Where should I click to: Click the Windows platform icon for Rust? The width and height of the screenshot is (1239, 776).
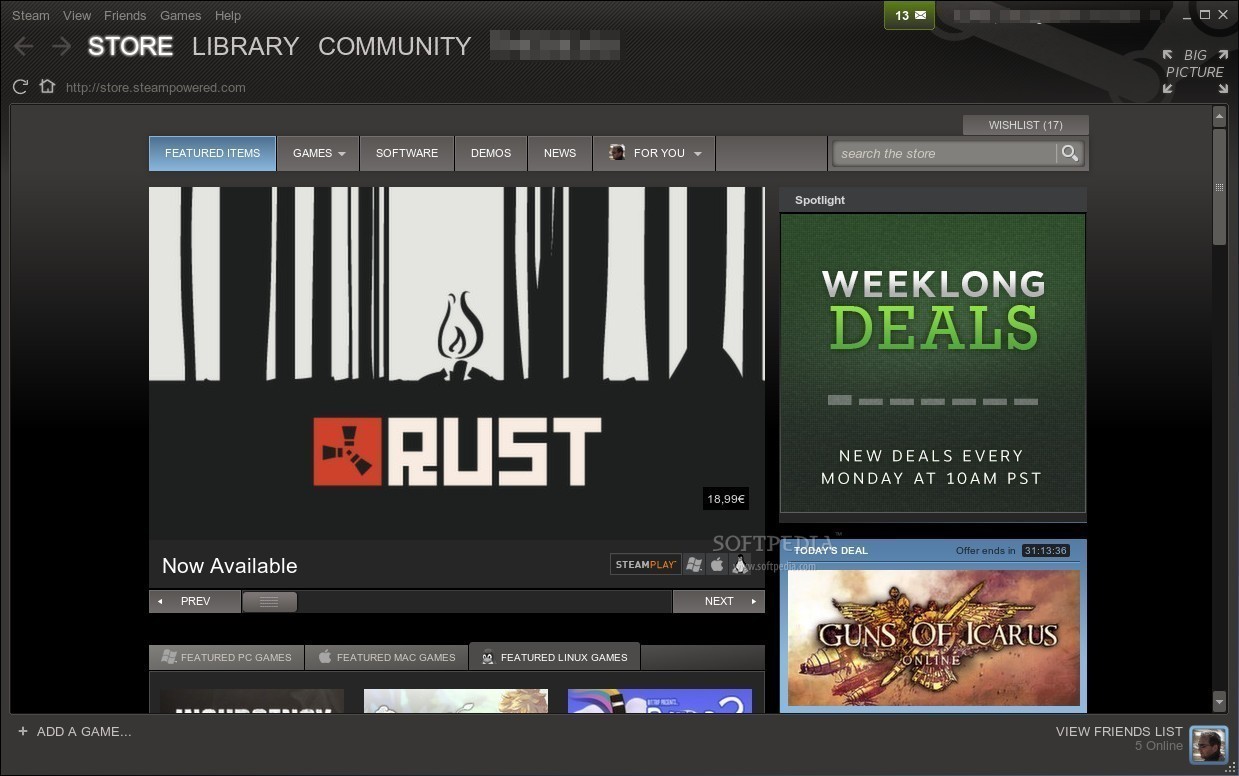pyautogui.click(x=694, y=565)
